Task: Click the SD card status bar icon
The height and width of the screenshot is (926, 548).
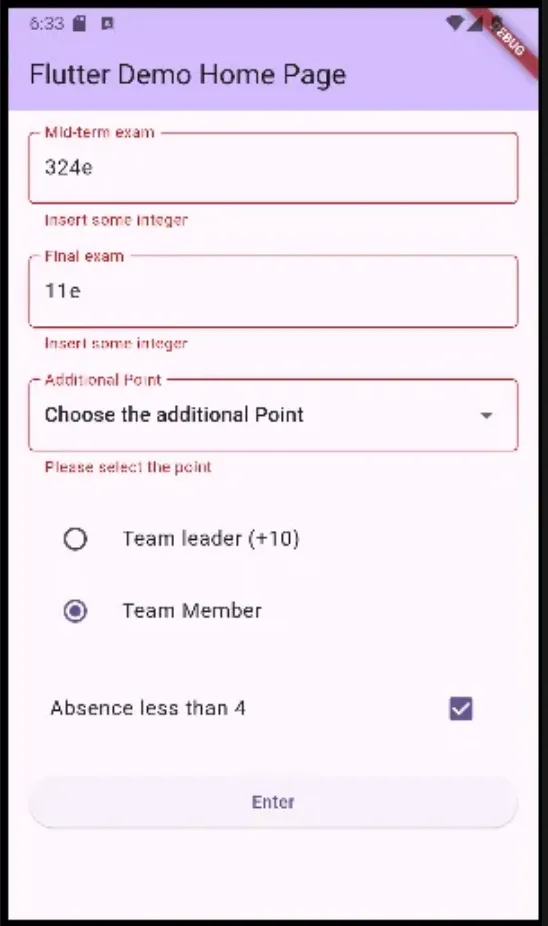Action: 79,24
